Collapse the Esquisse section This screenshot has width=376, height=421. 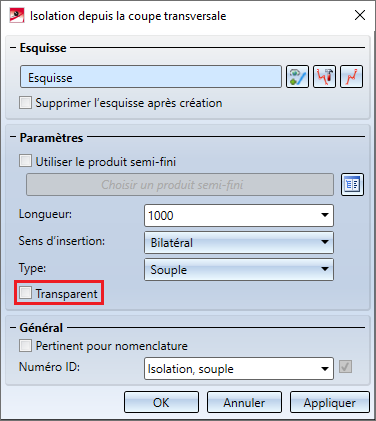[x=13, y=48]
